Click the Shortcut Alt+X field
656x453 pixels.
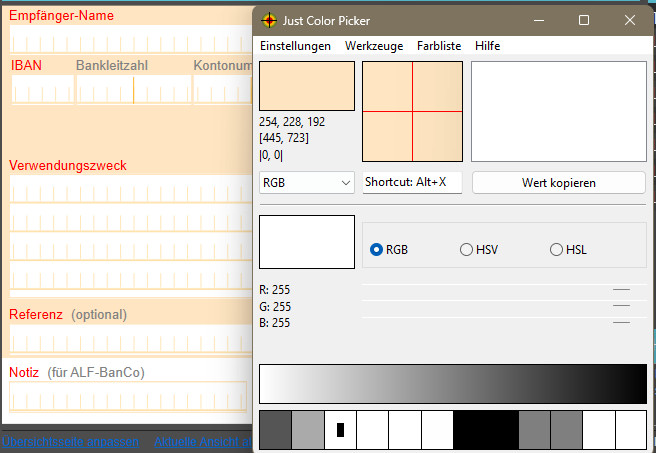click(x=412, y=183)
